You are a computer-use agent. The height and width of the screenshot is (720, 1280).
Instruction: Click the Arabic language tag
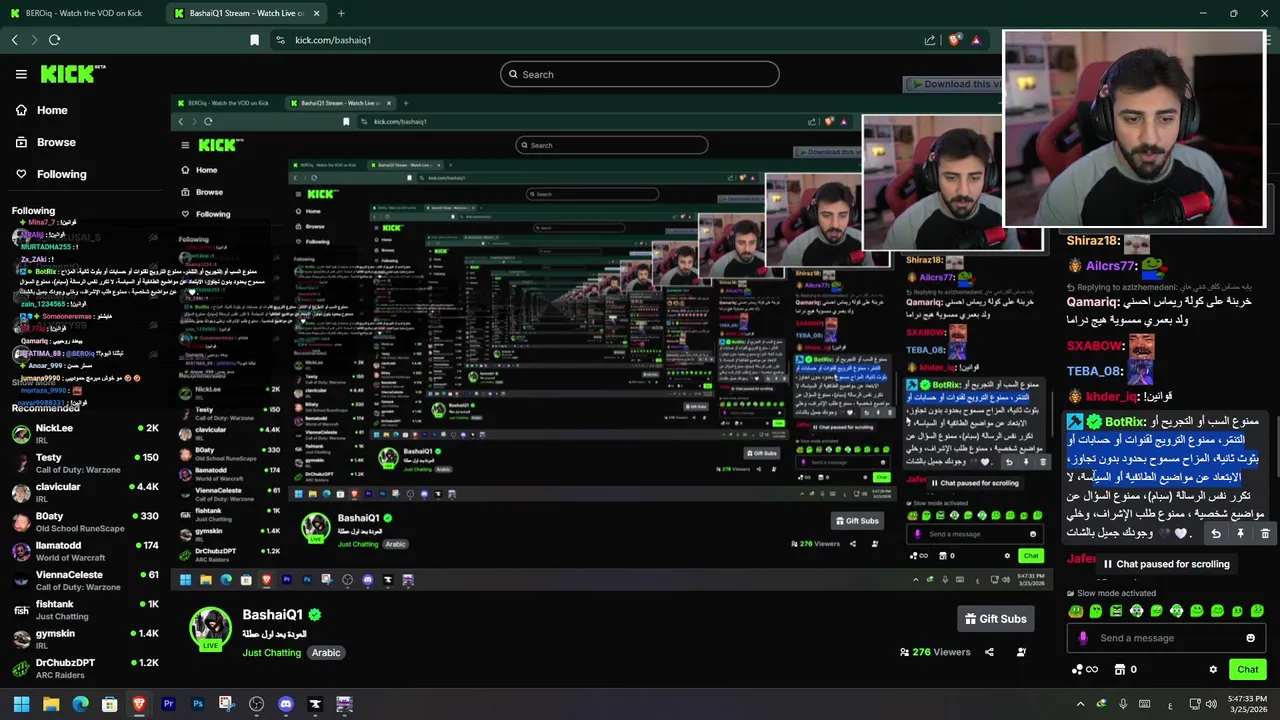point(326,653)
